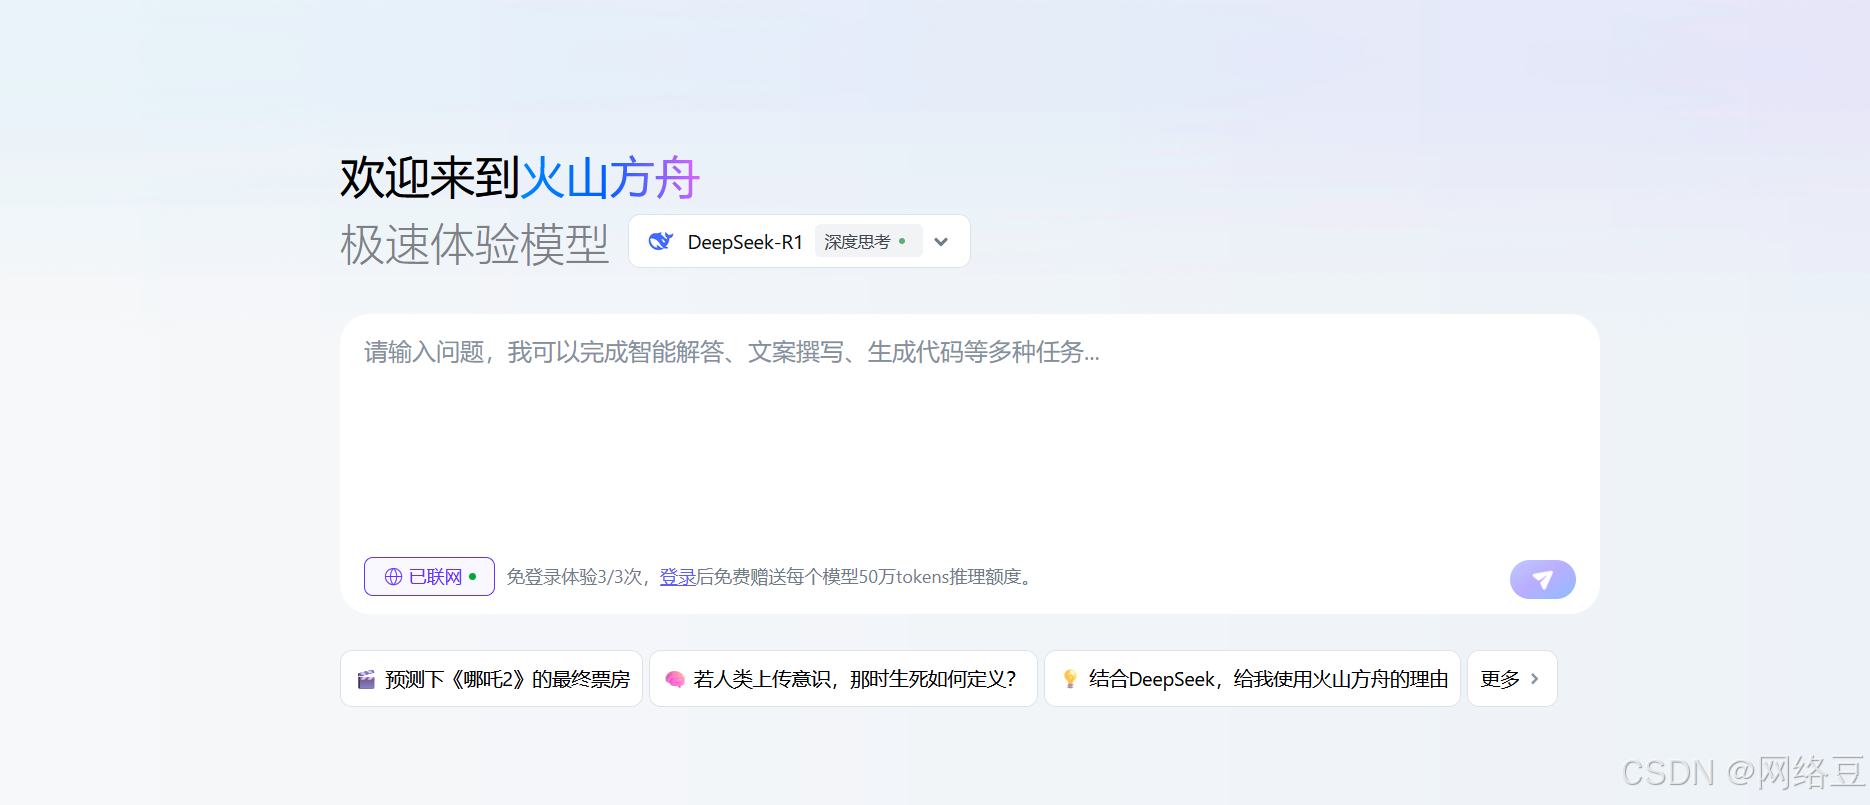Viewport: 1870px width, 805px height.
Task: Expand 更多 suggestions chevron
Action: pos(1535,679)
